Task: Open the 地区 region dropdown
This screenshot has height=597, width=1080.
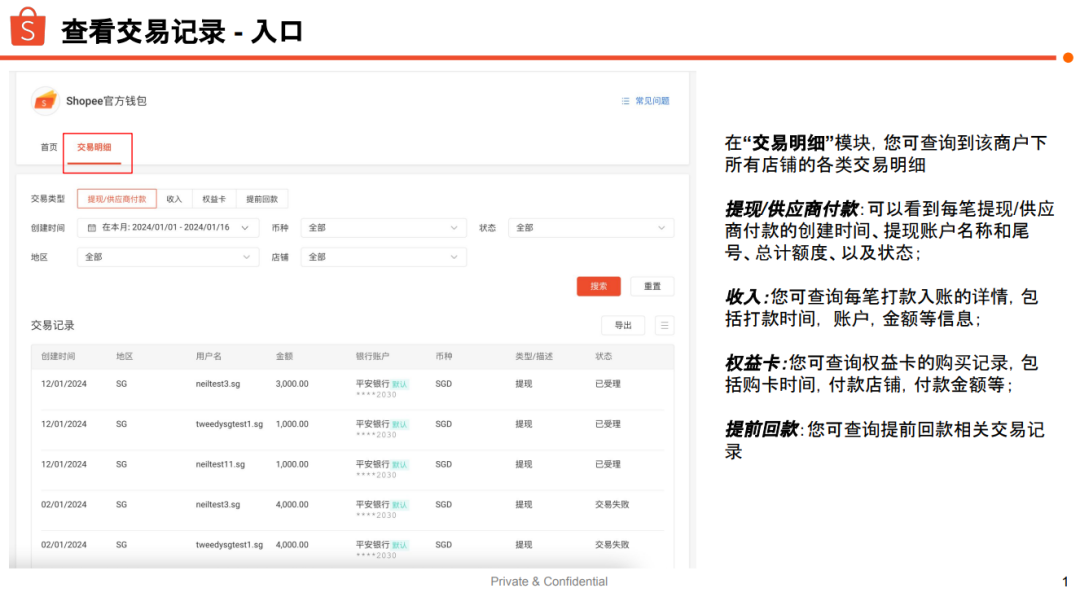Action: coord(168,257)
